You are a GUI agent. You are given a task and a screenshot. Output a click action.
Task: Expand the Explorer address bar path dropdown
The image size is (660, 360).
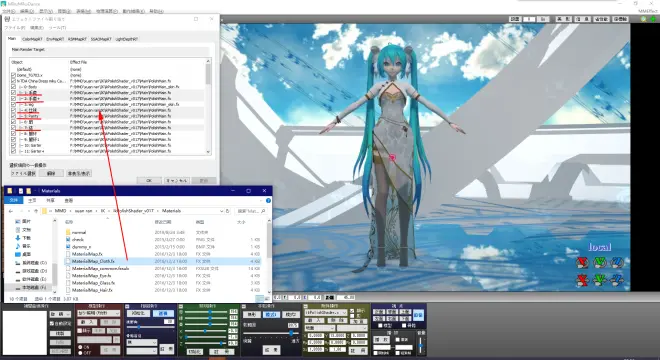pyautogui.click(x=222, y=211)
